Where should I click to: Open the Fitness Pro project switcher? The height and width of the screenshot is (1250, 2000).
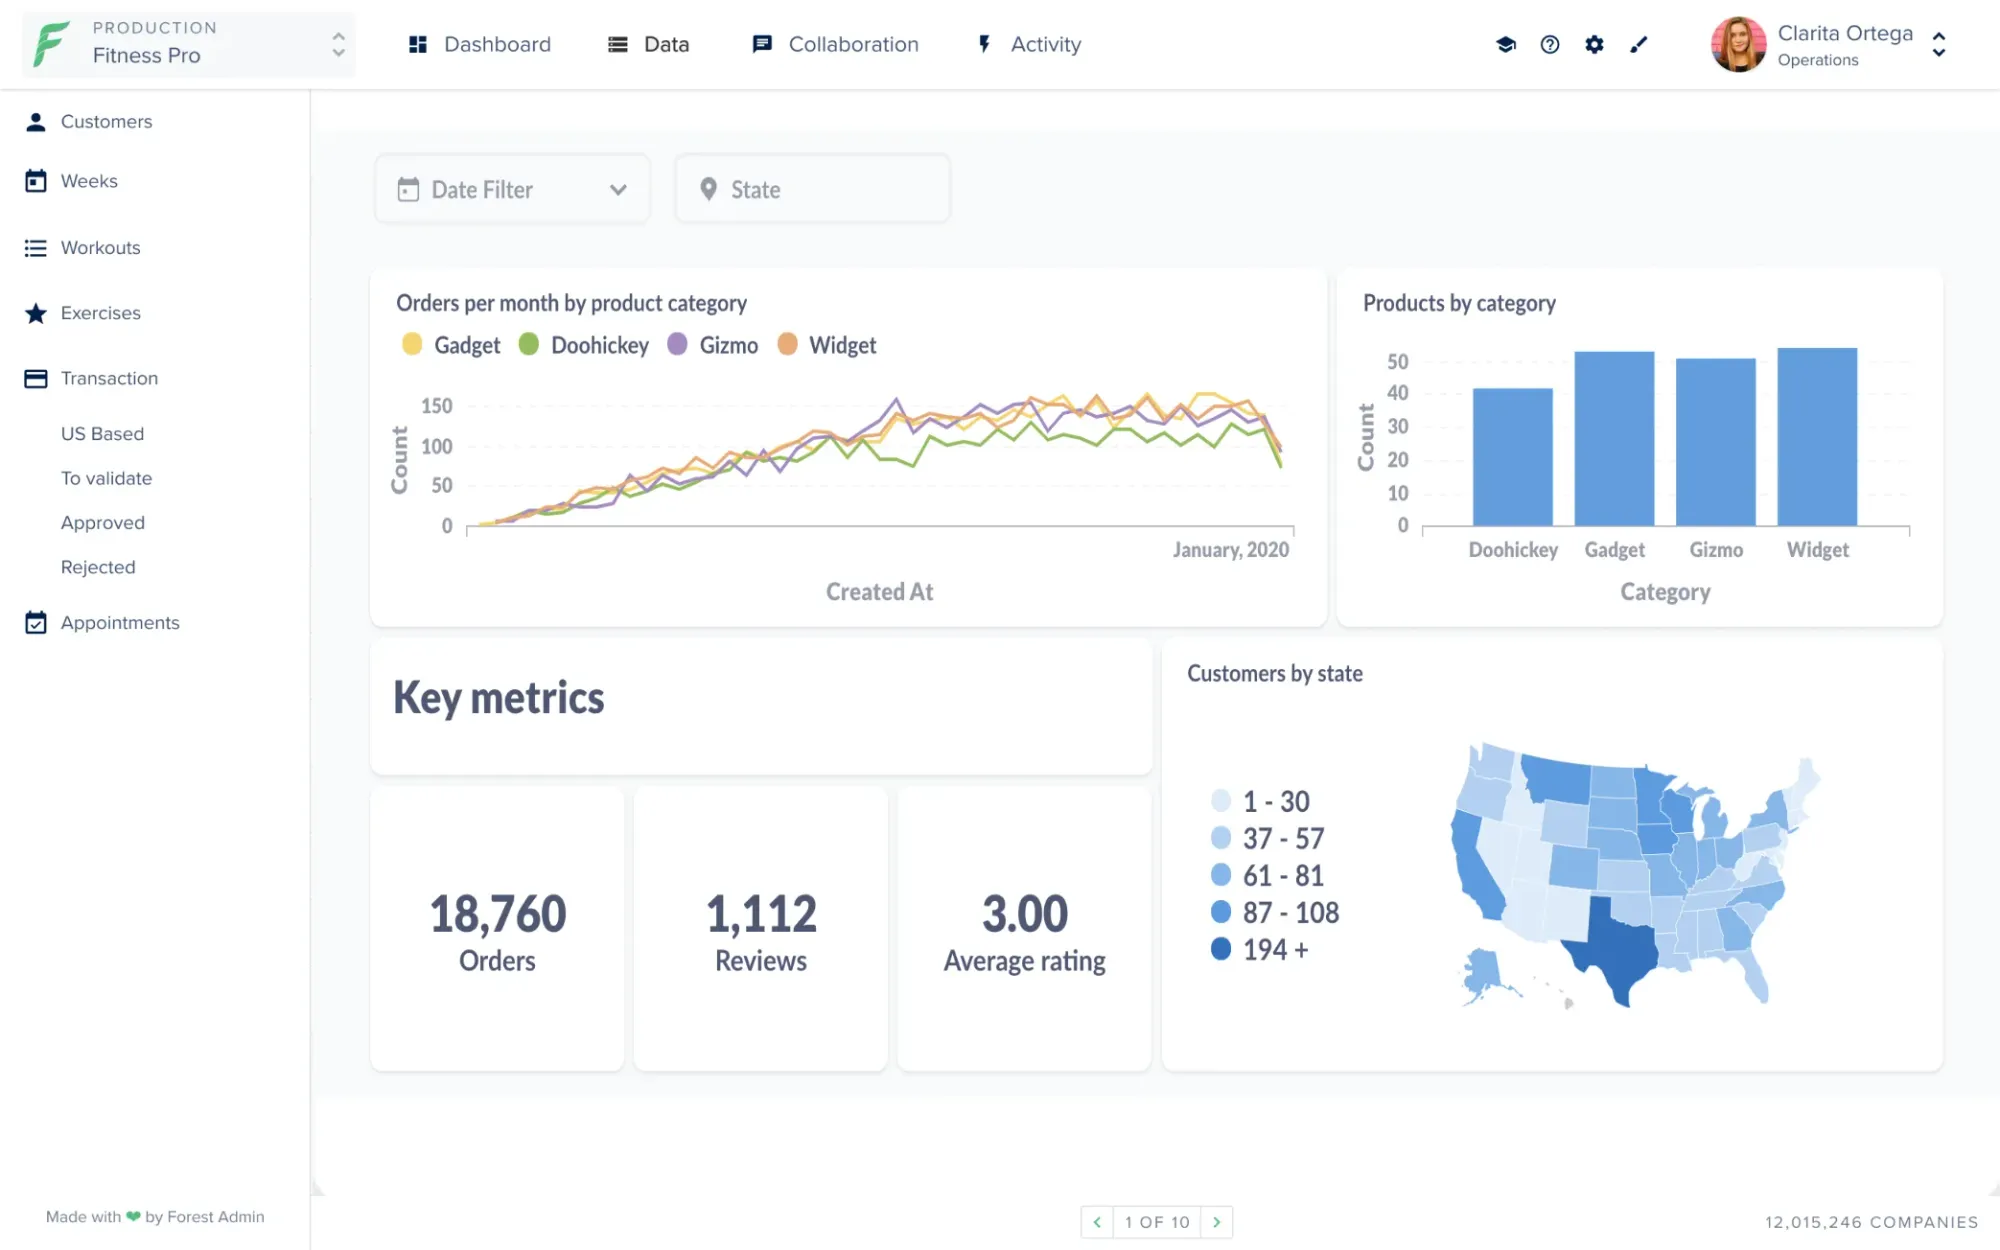(189, 44)
